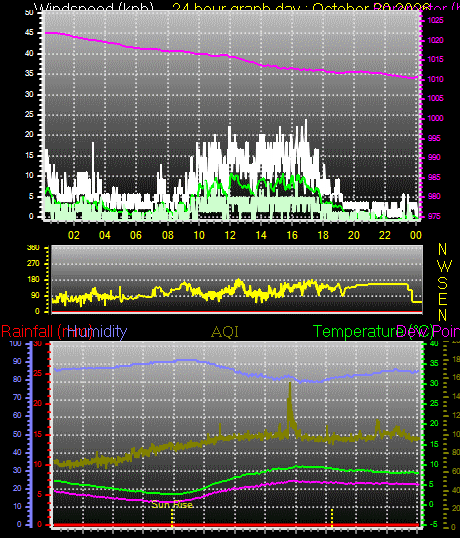Click hour label 02 on time axis
This screenshot has height=538, width=460.
[x=74, y=235]
